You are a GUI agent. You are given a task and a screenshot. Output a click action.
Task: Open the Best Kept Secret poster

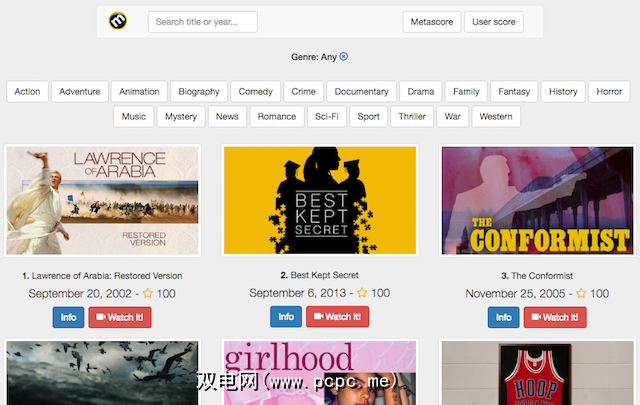pos(320,200)
